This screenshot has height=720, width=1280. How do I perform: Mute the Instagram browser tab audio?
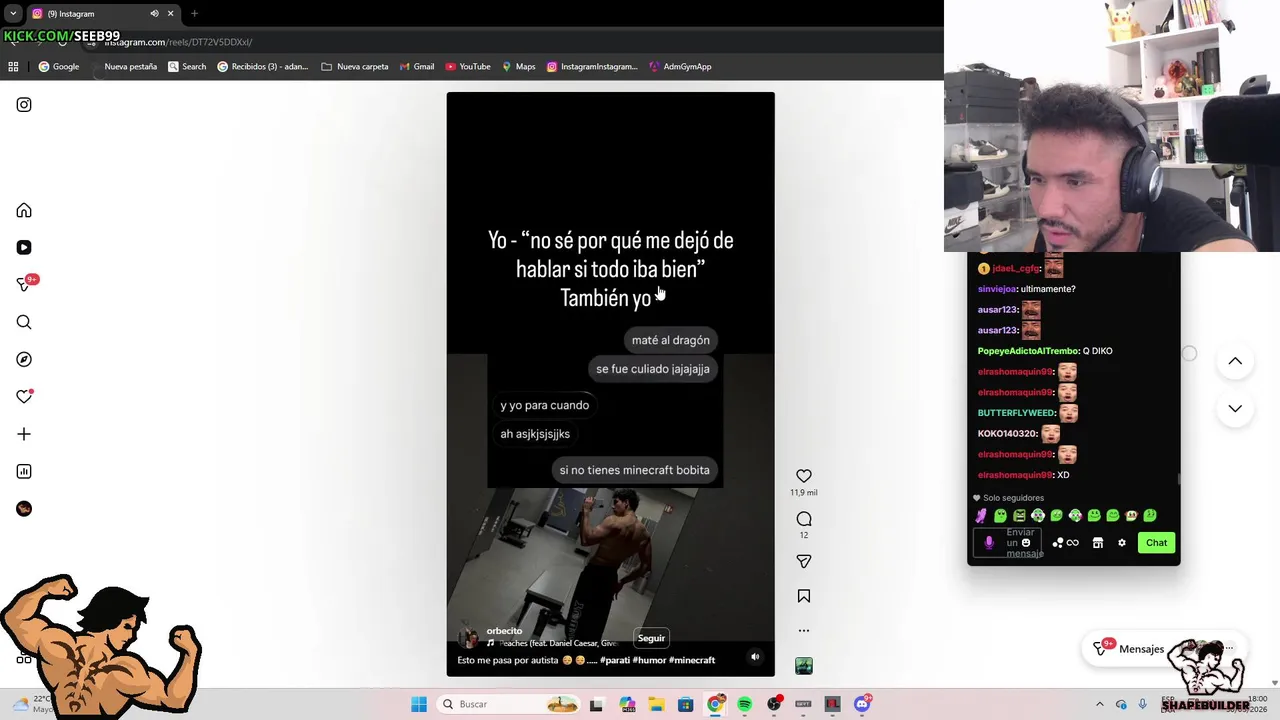154,14
